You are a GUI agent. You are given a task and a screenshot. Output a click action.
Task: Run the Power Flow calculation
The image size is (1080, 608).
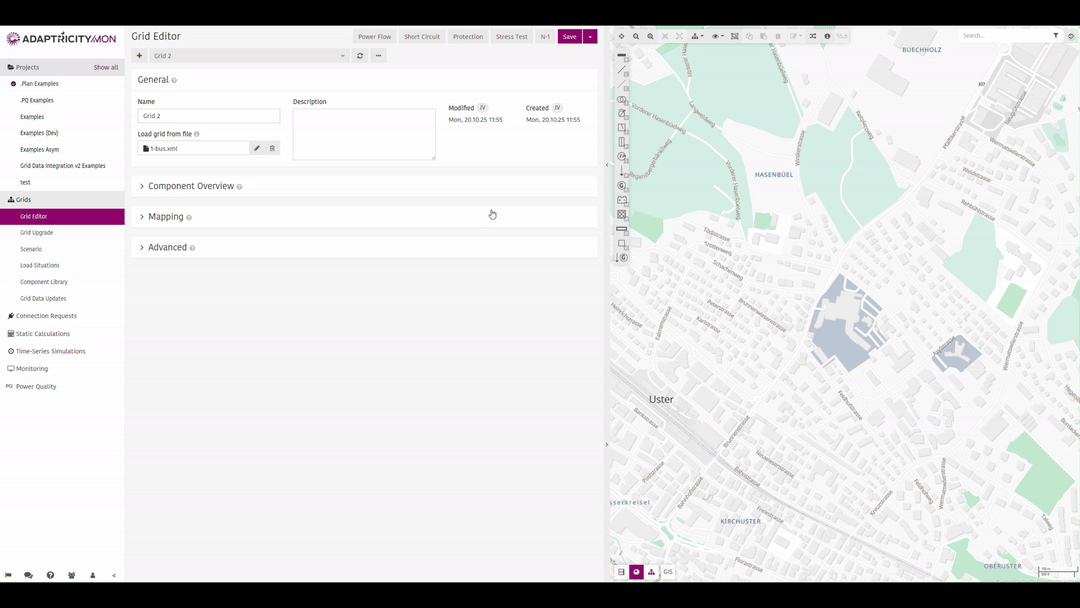click(x=375, y=37)
